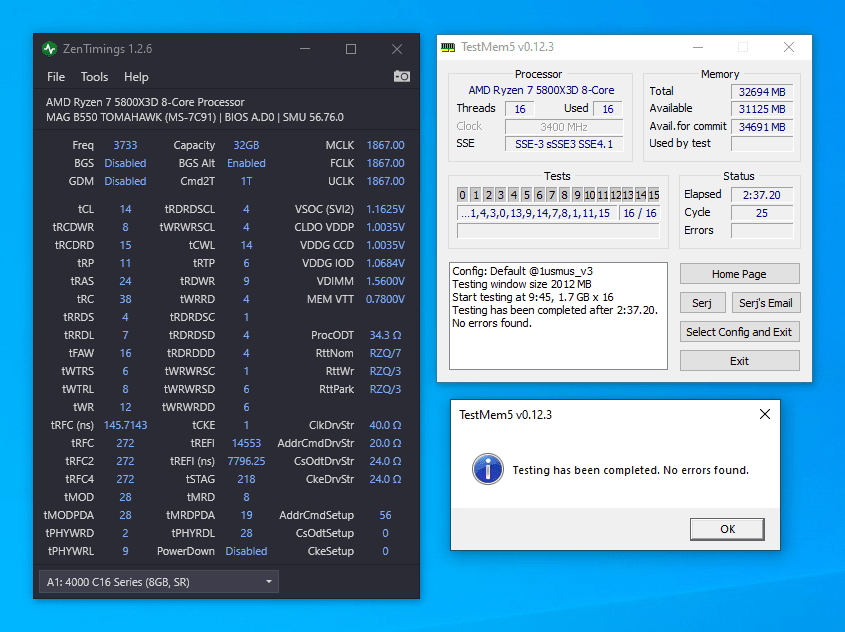Click the TestMem5 log text box
This screenshot has height=632, width=845.
click(x=558, y=316)
